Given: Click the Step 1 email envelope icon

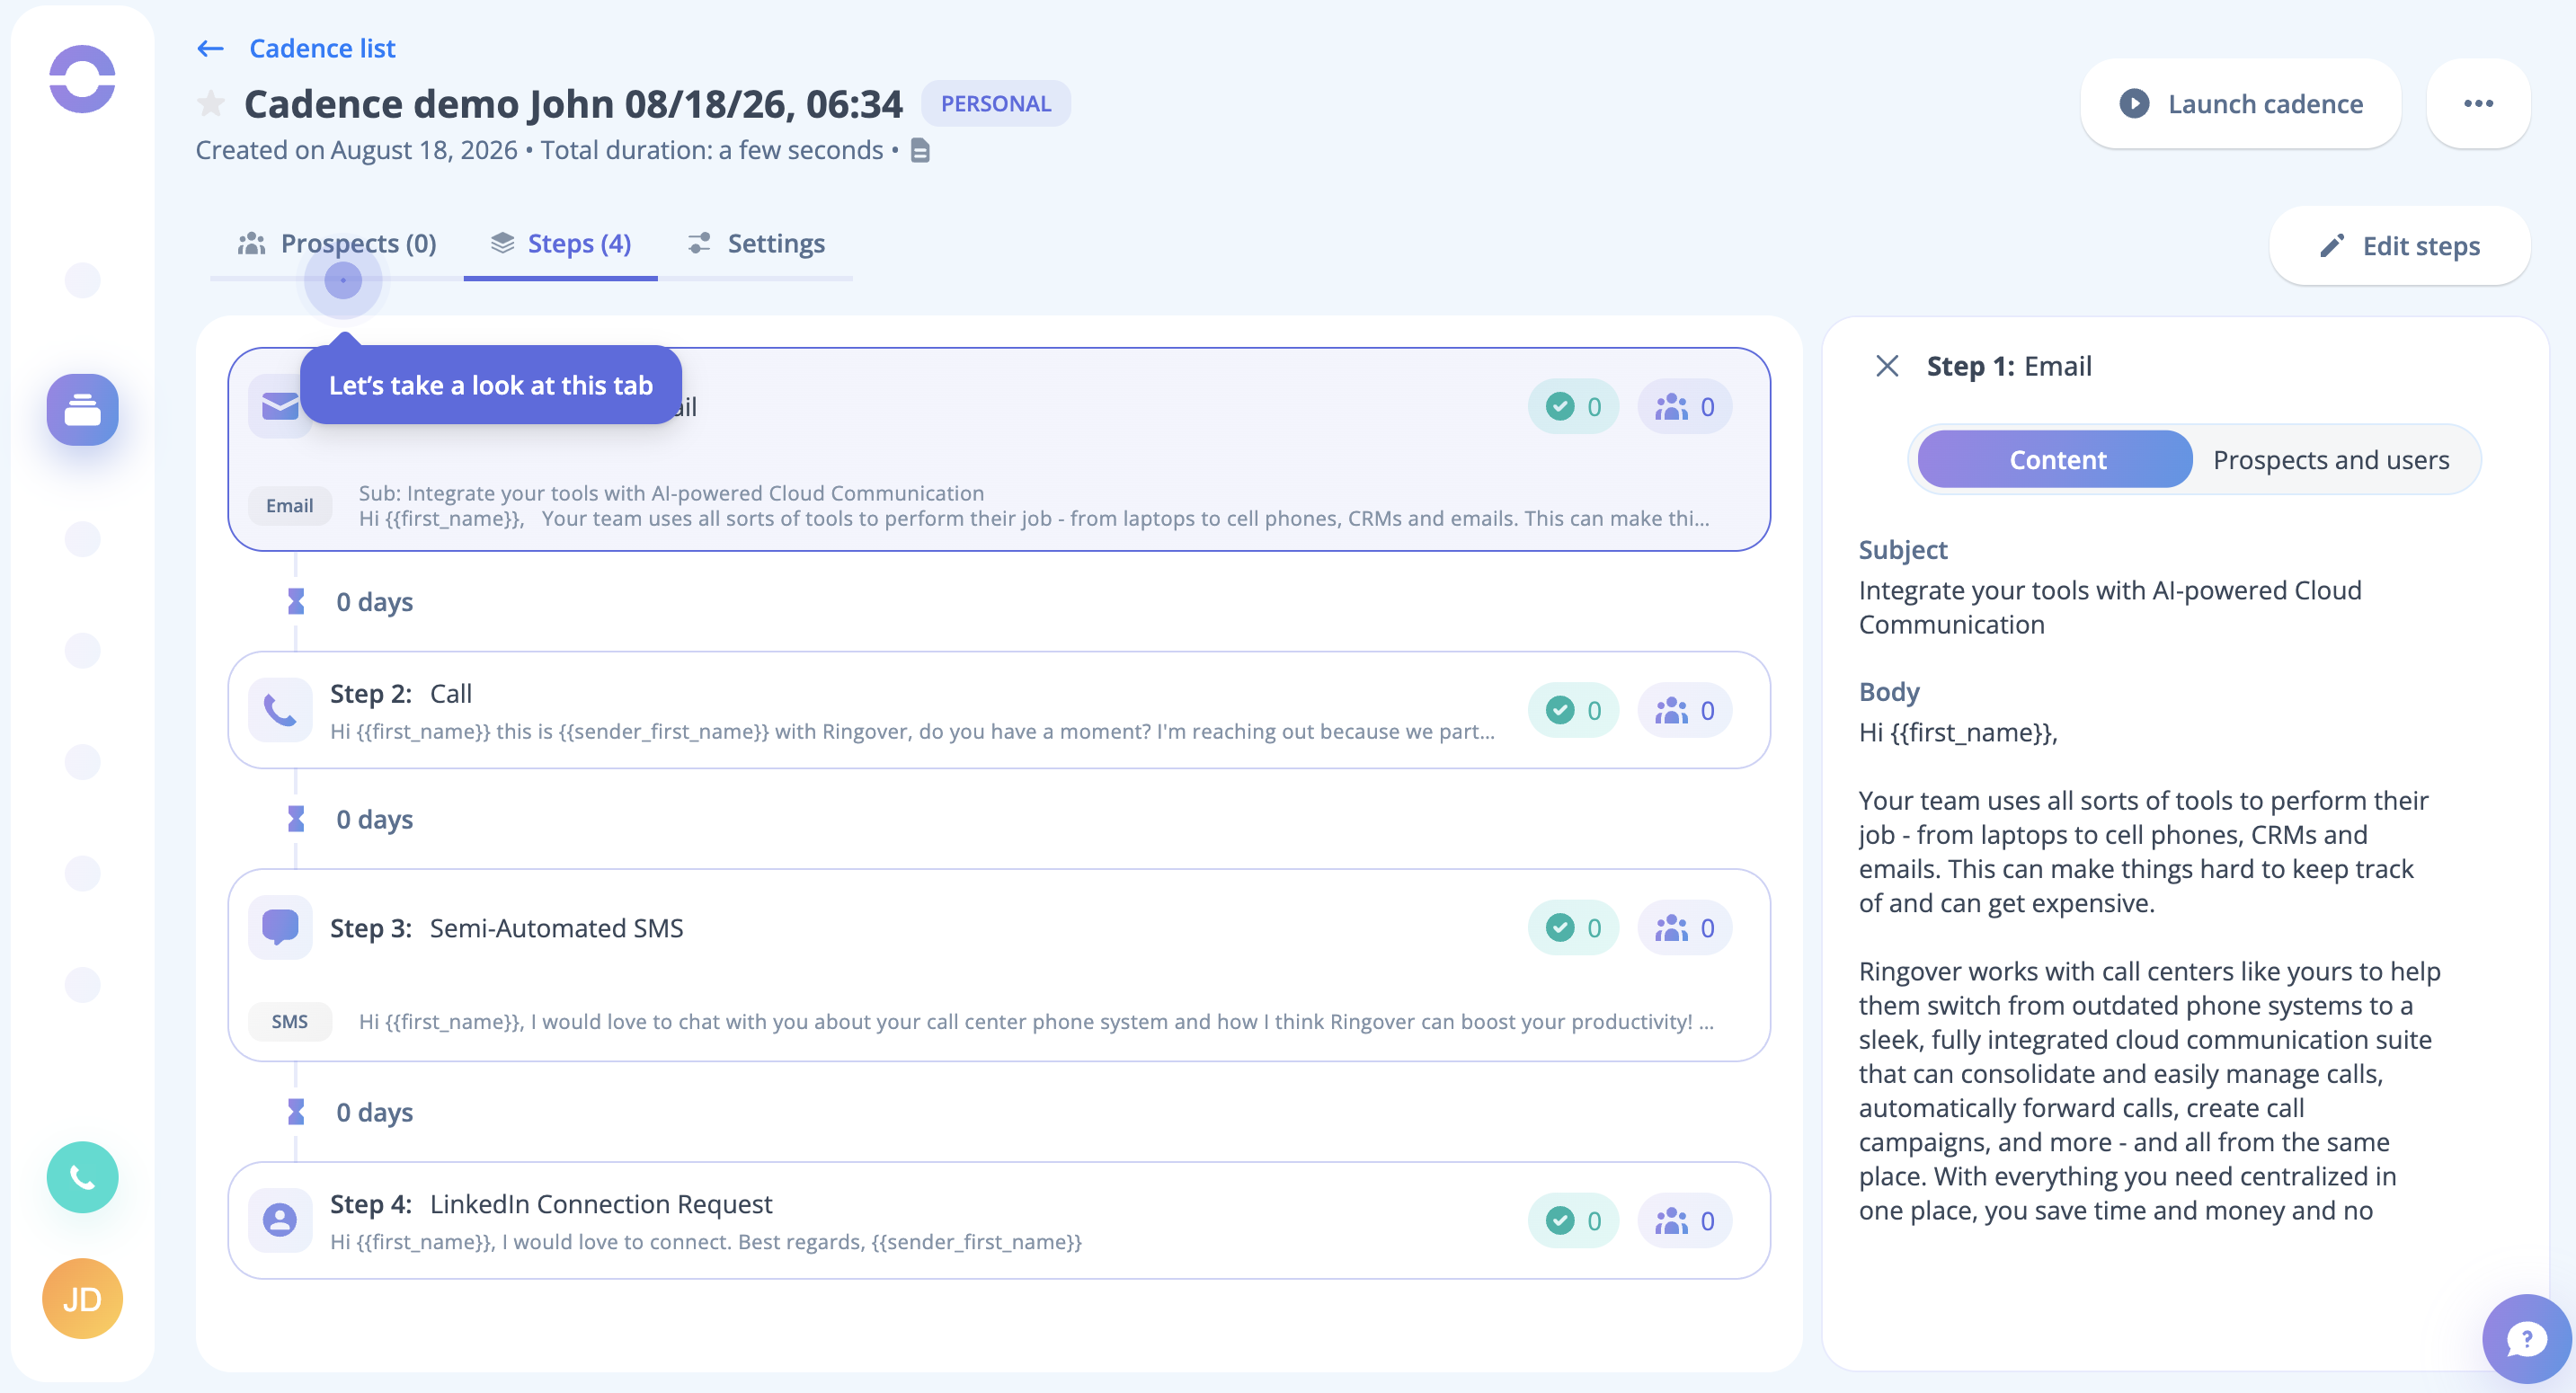Looking at the screenshot, I should tap(280, 406).
